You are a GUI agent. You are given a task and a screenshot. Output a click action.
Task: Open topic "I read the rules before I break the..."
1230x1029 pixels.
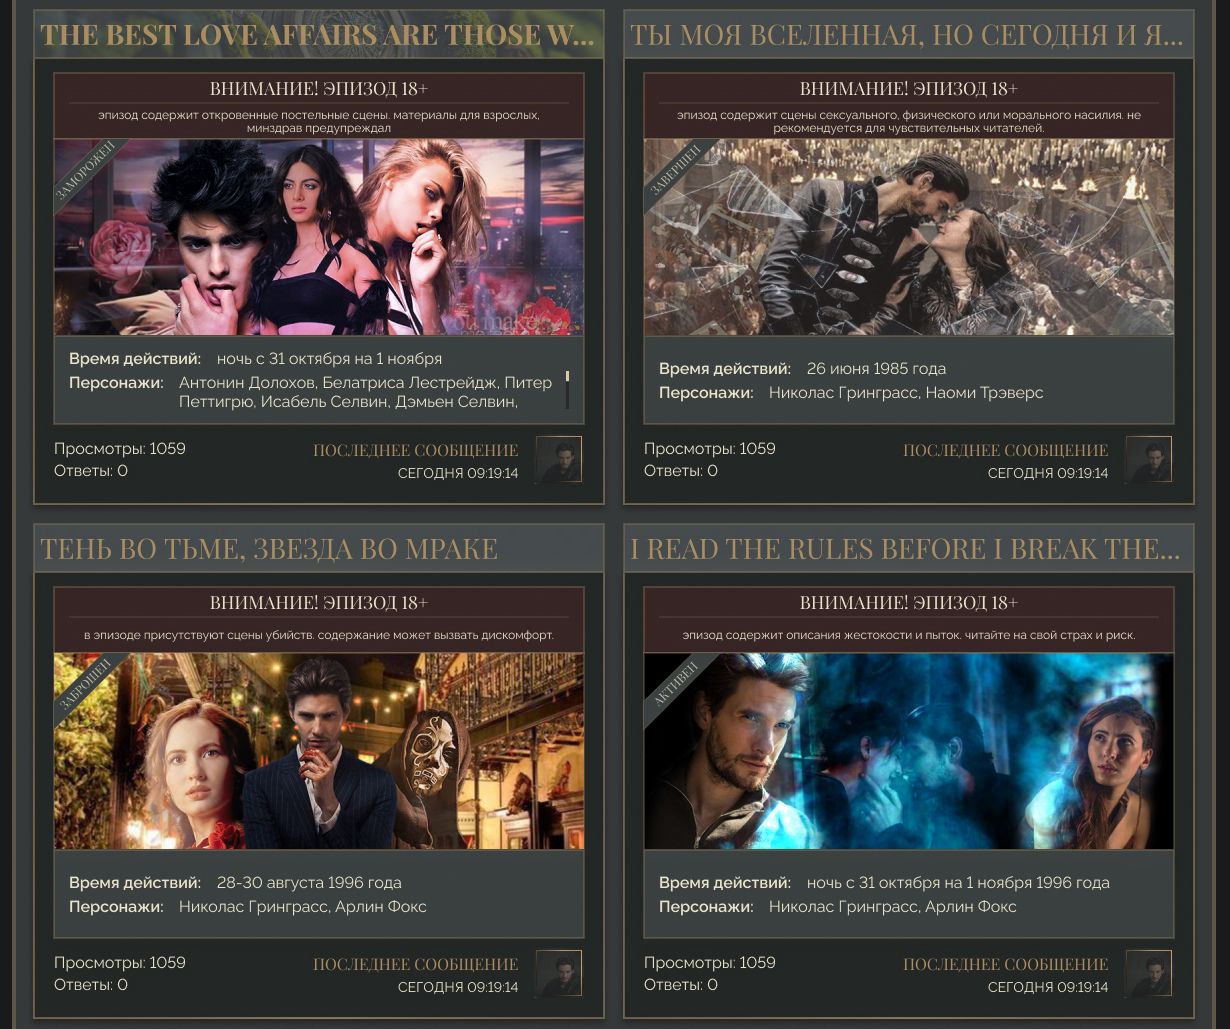coord(906,549)
